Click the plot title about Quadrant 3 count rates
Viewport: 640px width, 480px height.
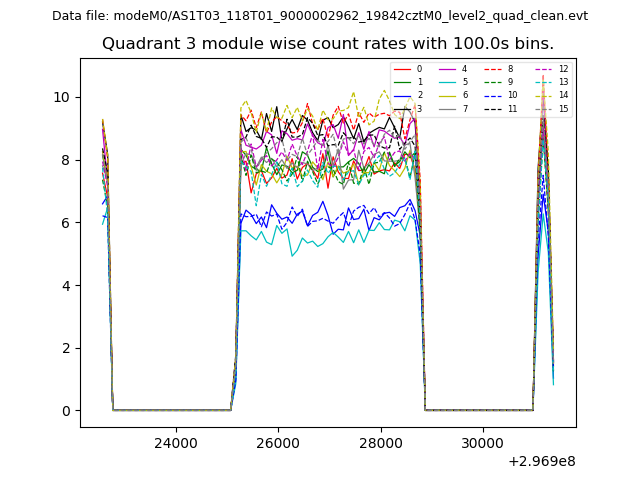coord(328,44)
